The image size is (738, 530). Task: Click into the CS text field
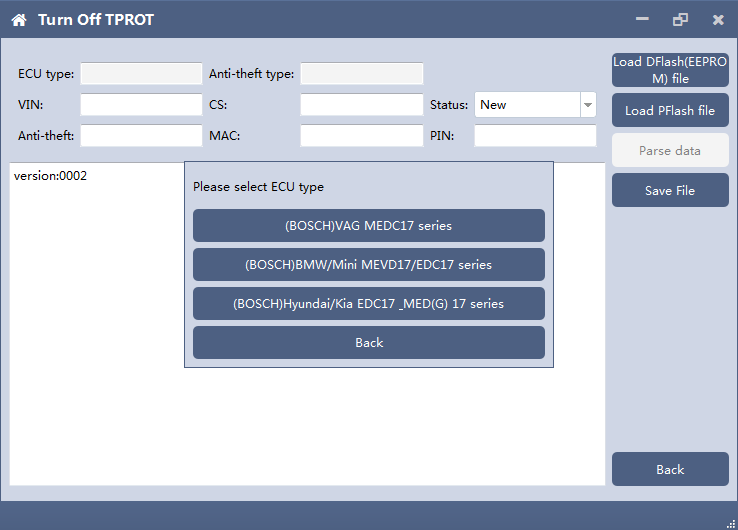(361, 104)
